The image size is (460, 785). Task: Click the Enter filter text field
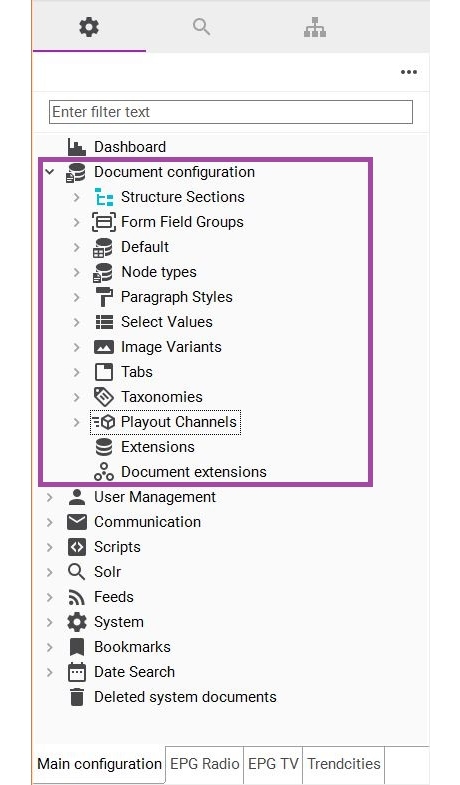pyautogui.click(x=231, y=112)
